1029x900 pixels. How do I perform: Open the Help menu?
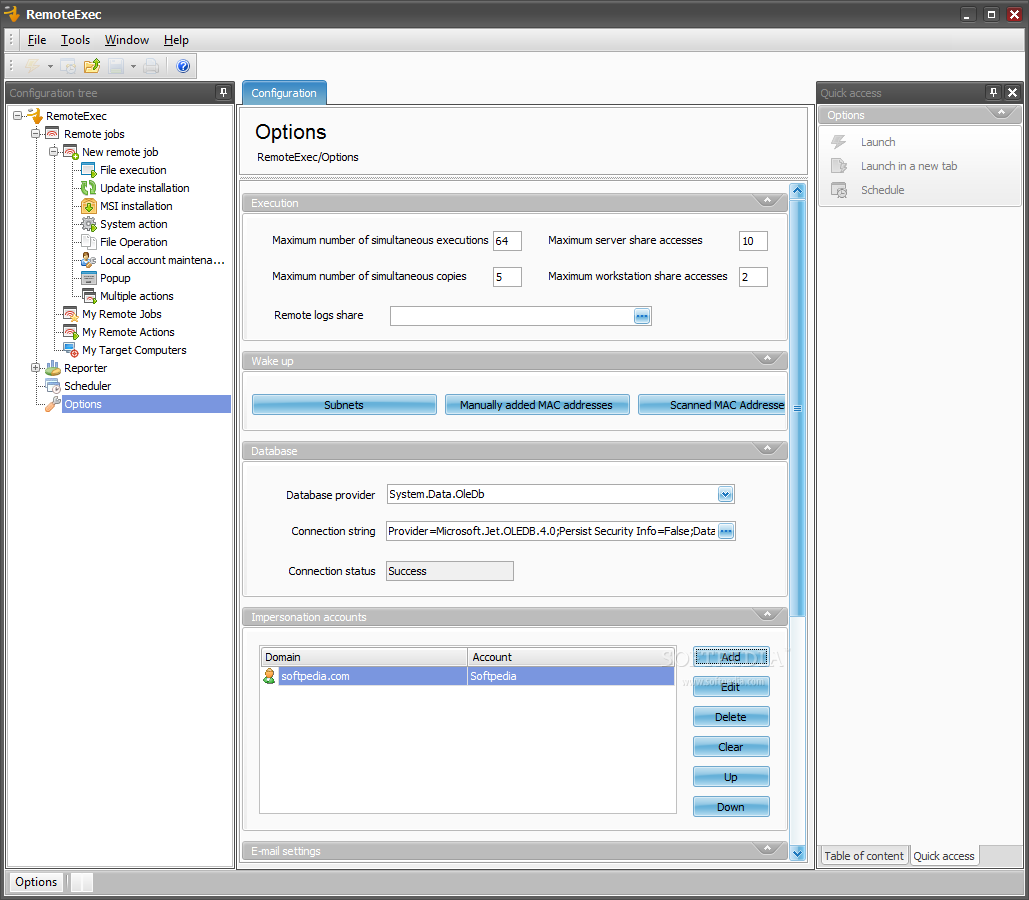[176, 40]
